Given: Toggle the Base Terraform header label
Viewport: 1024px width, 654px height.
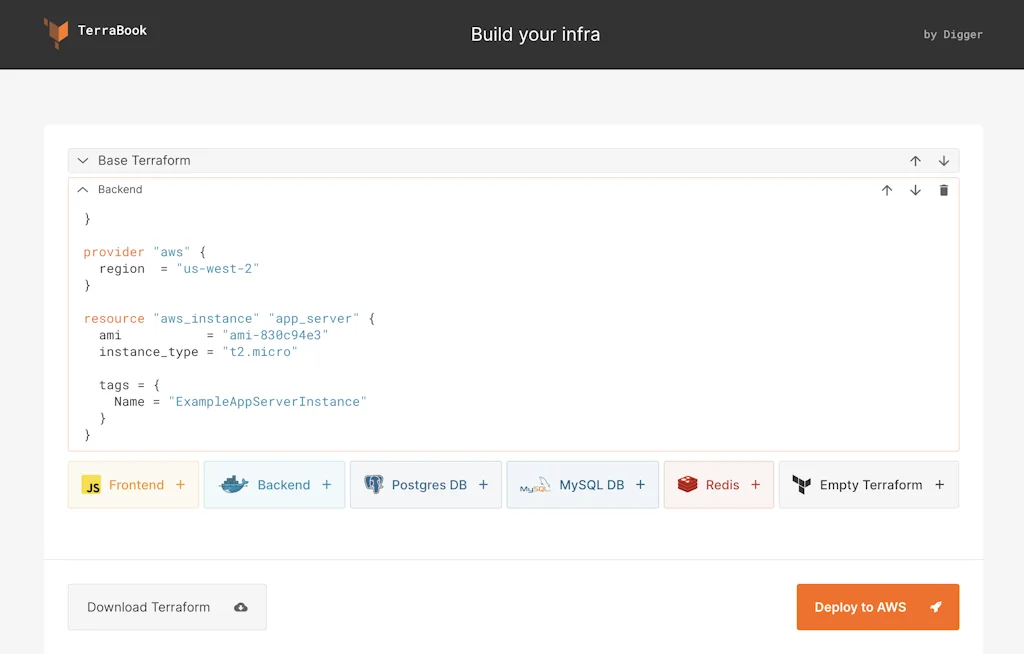Looking at the screenshot, I should [144, 161].
